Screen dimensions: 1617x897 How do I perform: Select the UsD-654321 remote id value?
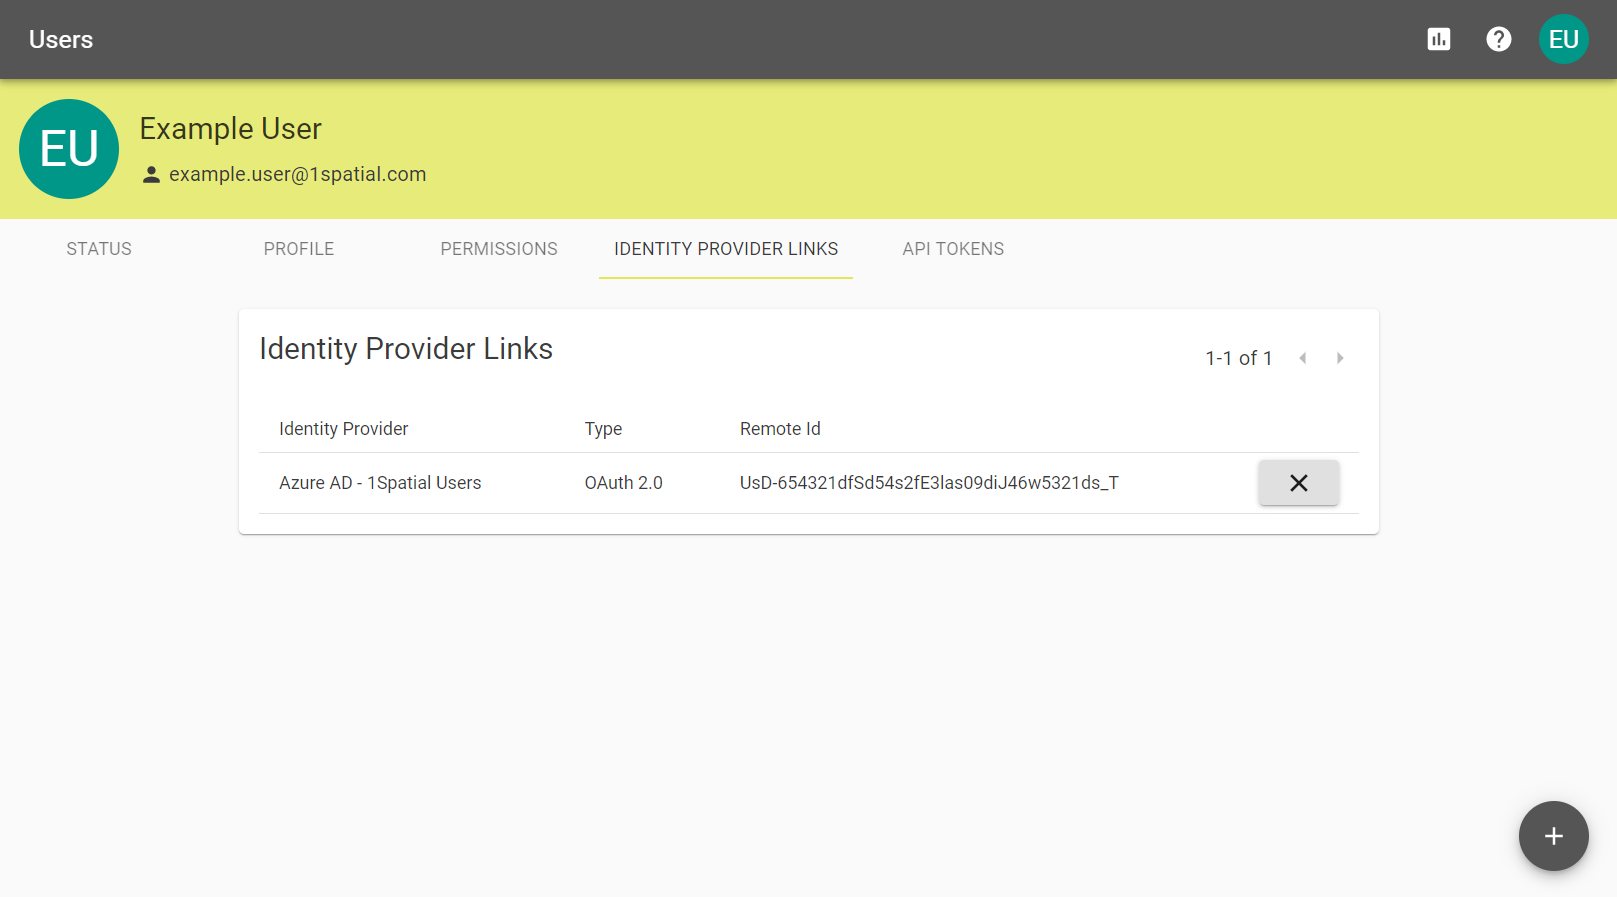coord(929,483)
